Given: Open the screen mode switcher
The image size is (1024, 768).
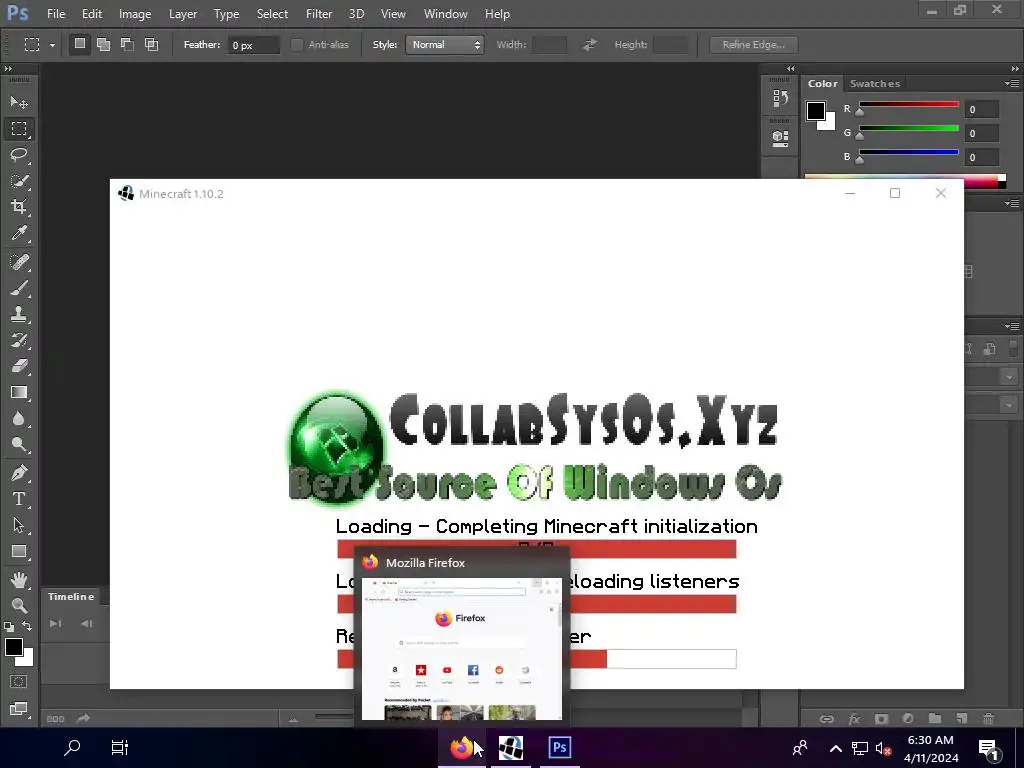Looking at the screenshot, I should click(x=19, y=709).
